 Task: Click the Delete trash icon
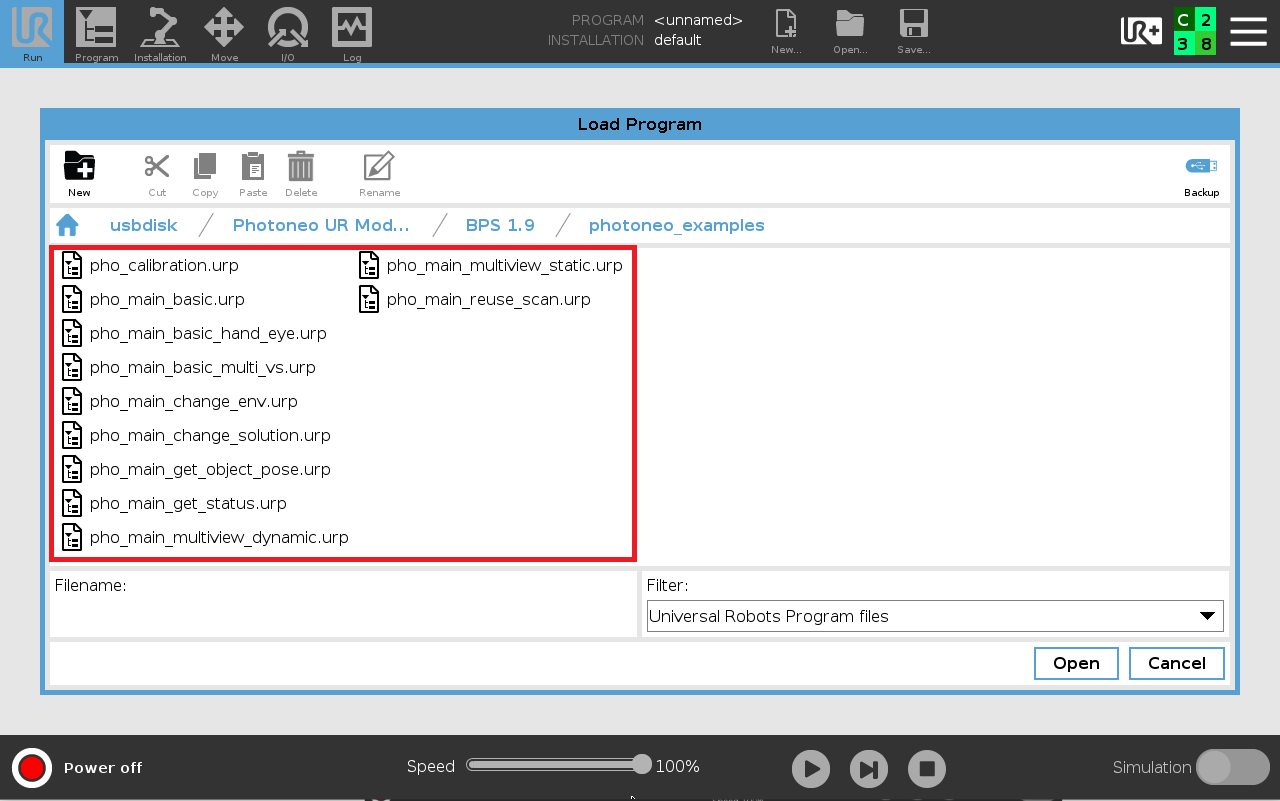[301, 174]
